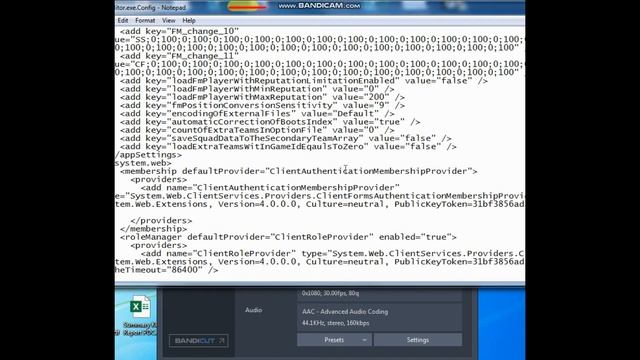Image resolution: width=640 pixels, height=360 pixels.
Task: Click the saveSquadDataToTheSecondaryTeamArray line
Action: tap(286, 138)
